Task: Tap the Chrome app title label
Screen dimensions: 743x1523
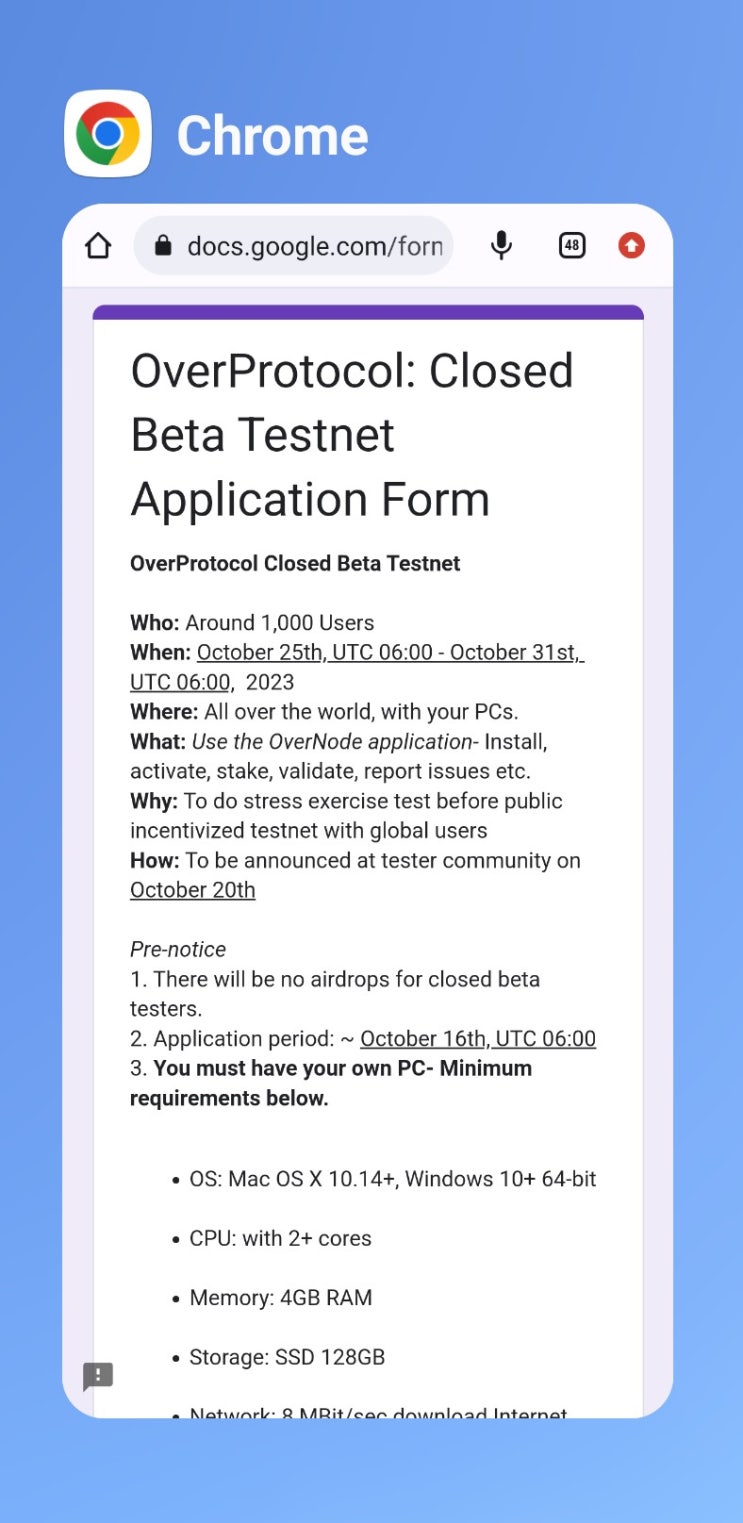Action: 272,135
